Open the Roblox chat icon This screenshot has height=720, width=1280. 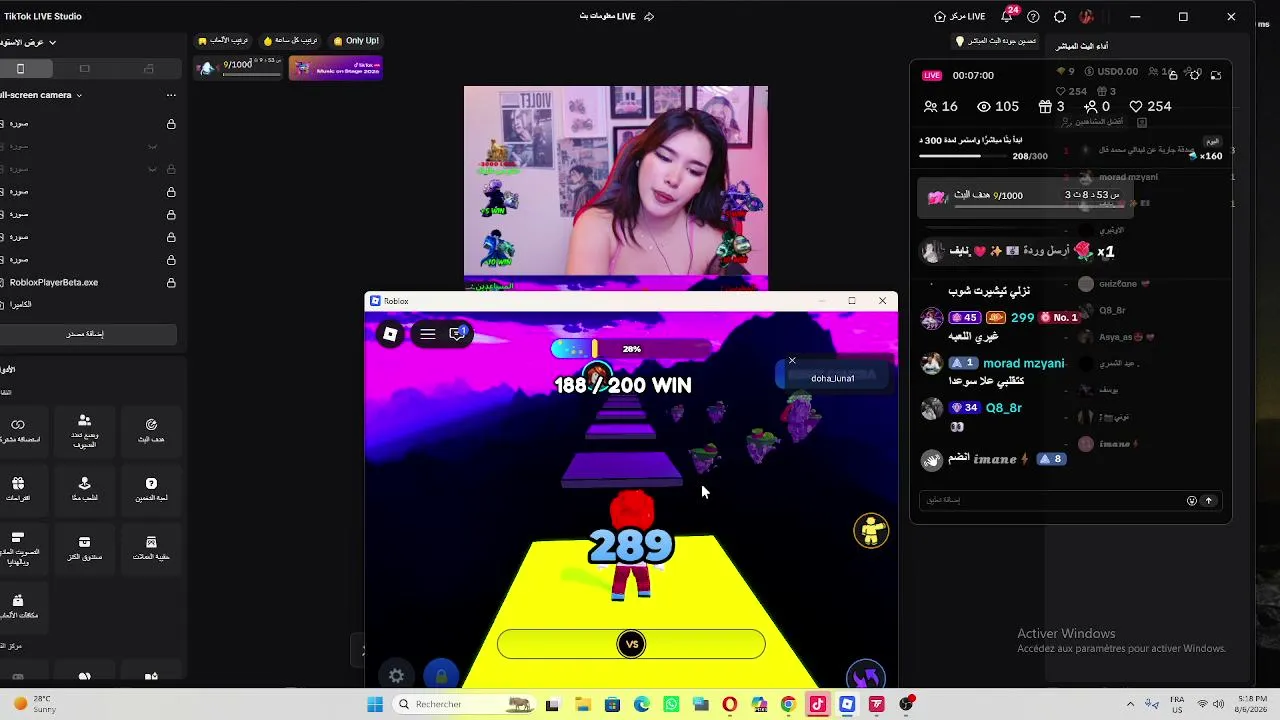(x=457, y=334)
